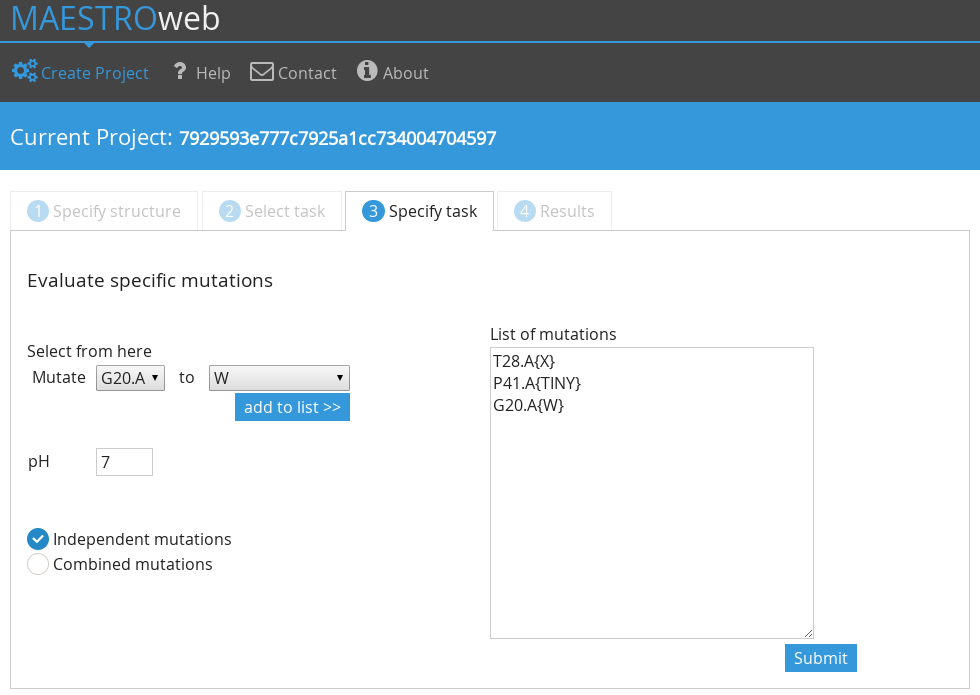The height and width of the screenshot is (695, 980).
Task: Click the pH input field
Action: [124, 462]
